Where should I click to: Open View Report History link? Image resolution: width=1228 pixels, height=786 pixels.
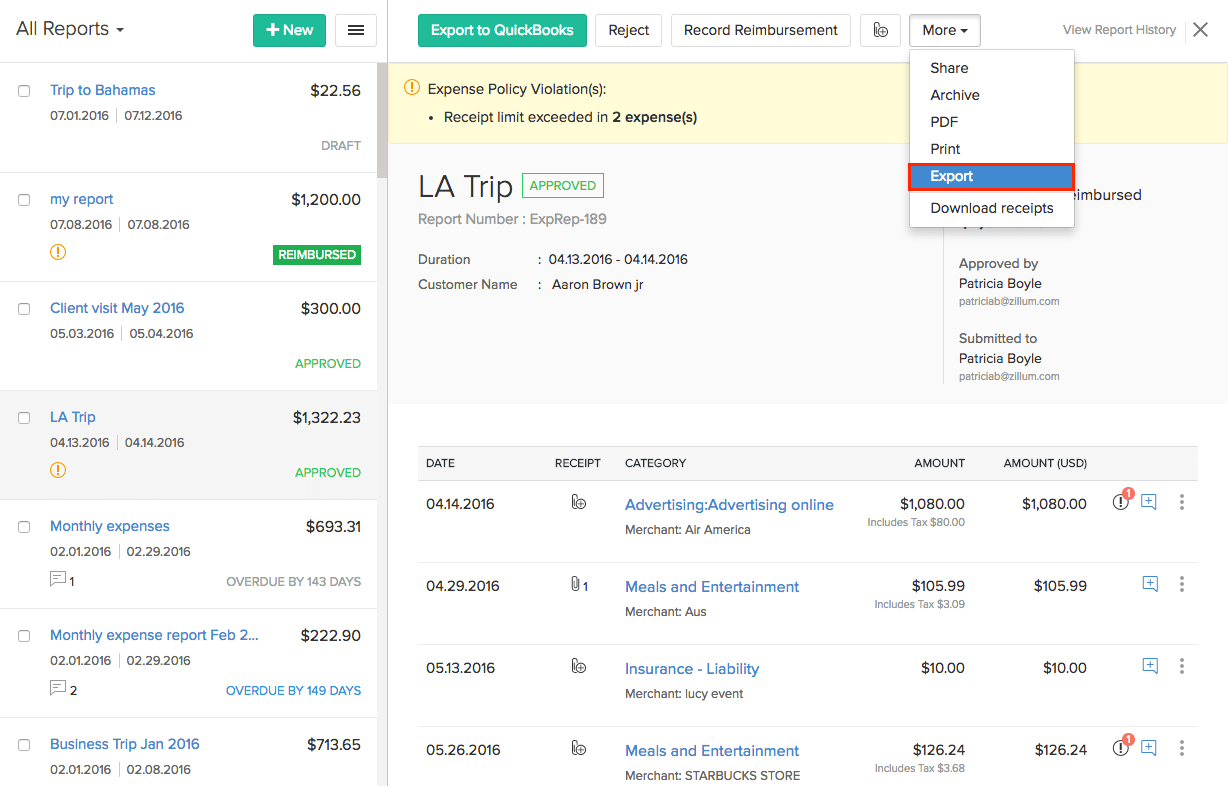click(x=1119, y=30)
